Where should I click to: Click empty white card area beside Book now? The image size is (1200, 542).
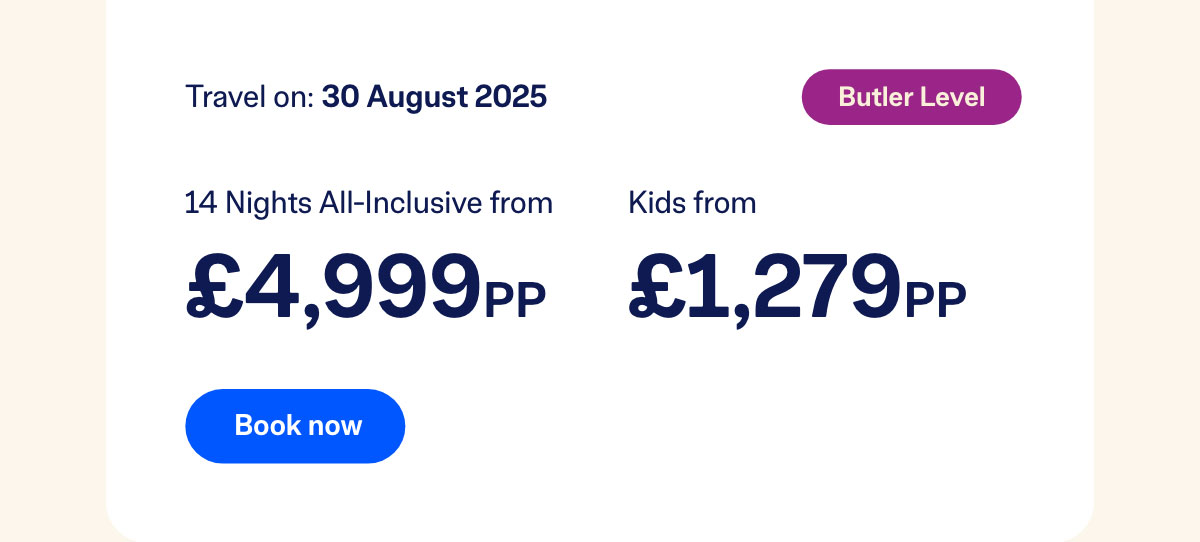coord(700,426)
